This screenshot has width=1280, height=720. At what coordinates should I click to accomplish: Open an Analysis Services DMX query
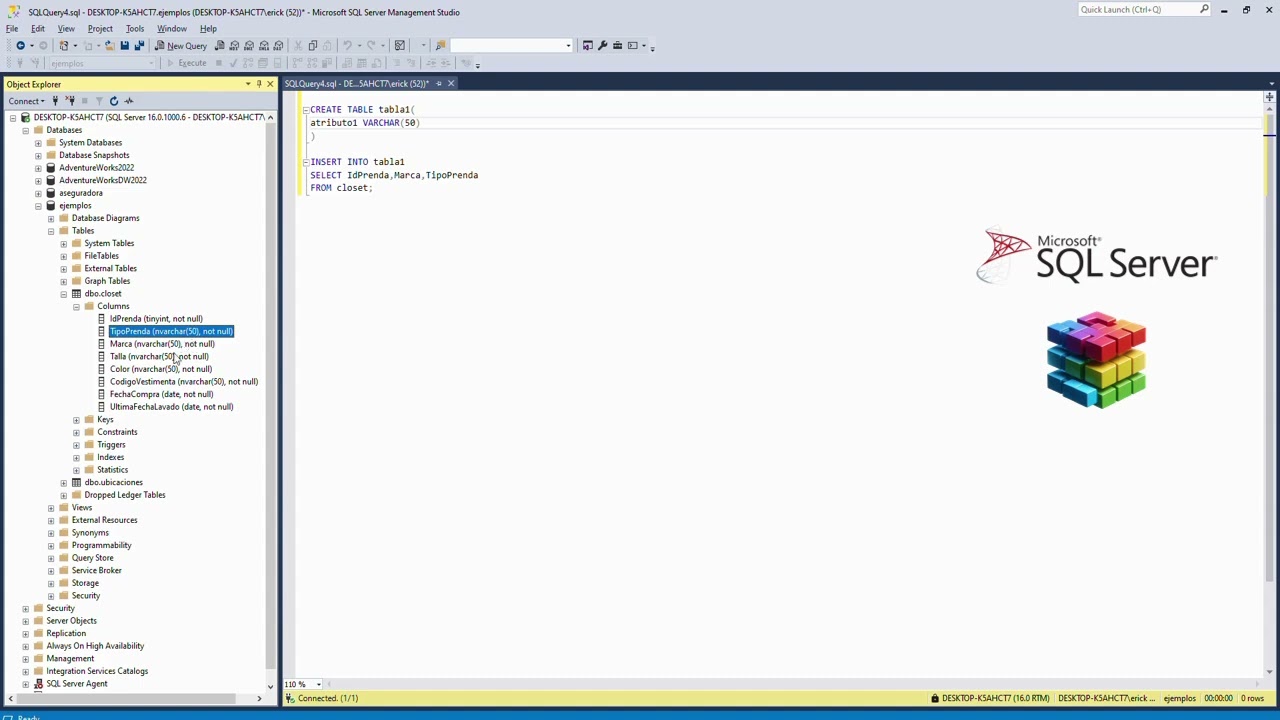click(249, 45)
